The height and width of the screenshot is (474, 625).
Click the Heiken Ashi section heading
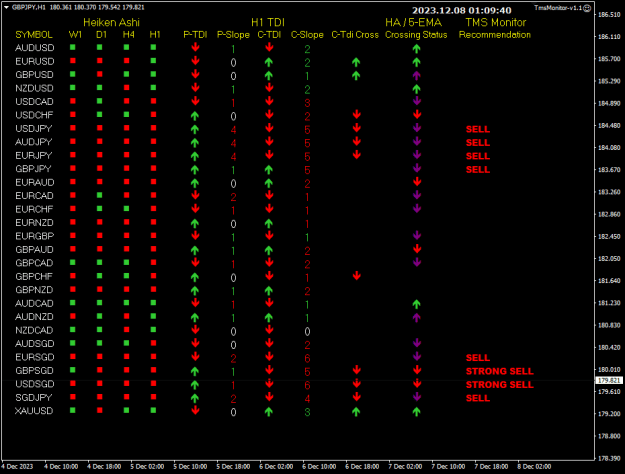tap(111, 22)
